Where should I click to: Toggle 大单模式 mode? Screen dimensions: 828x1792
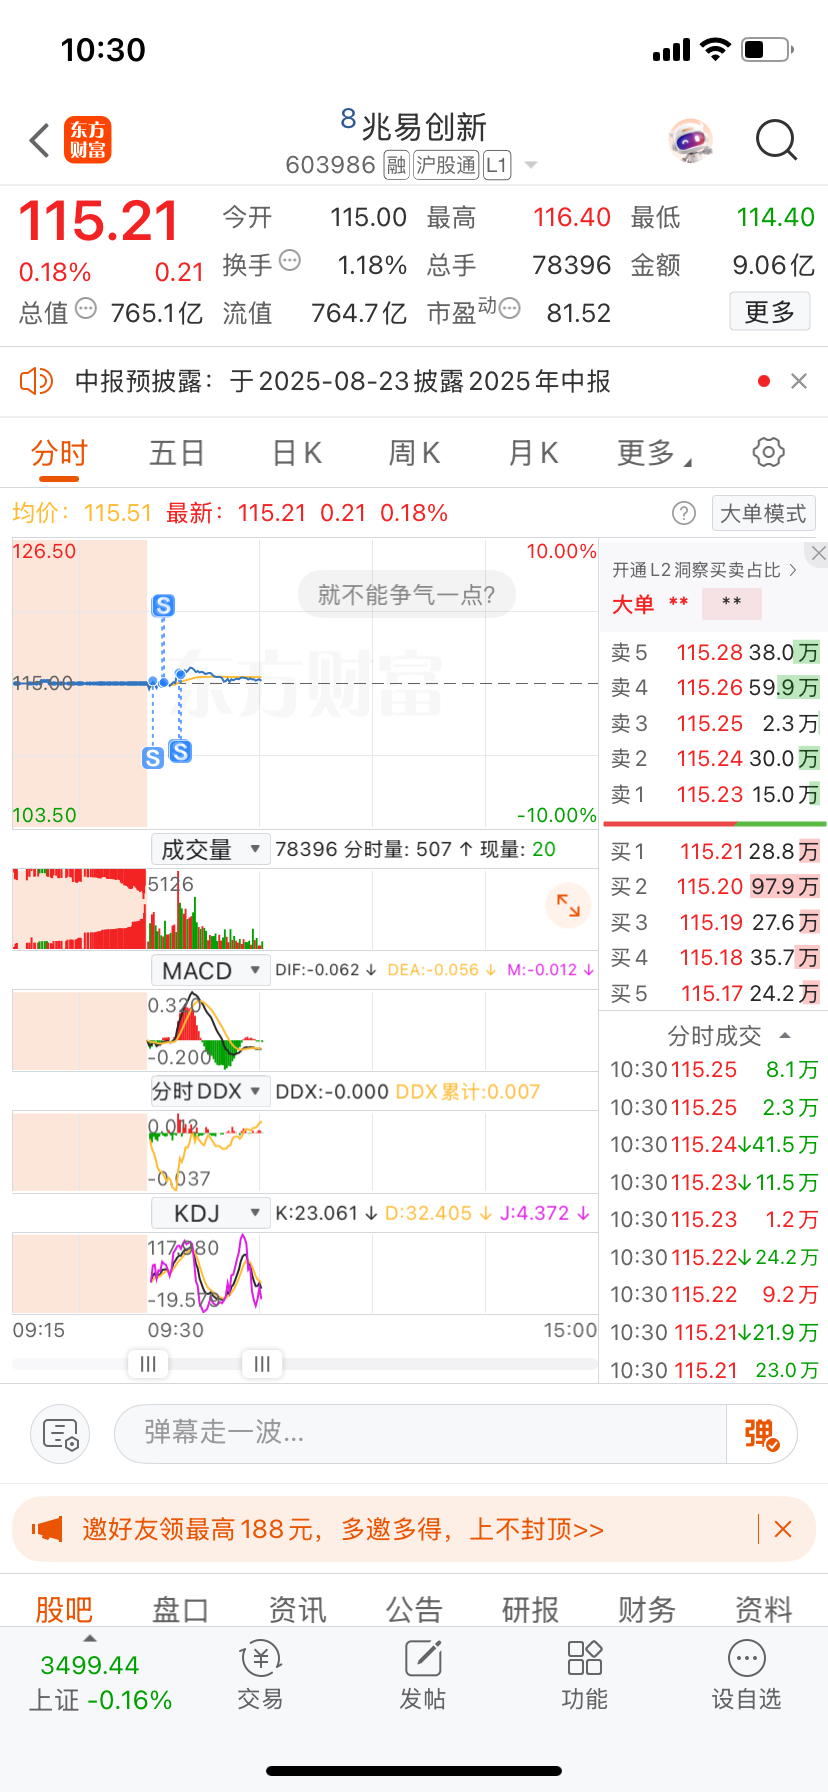pyautogui.click(x=763, y=513)
